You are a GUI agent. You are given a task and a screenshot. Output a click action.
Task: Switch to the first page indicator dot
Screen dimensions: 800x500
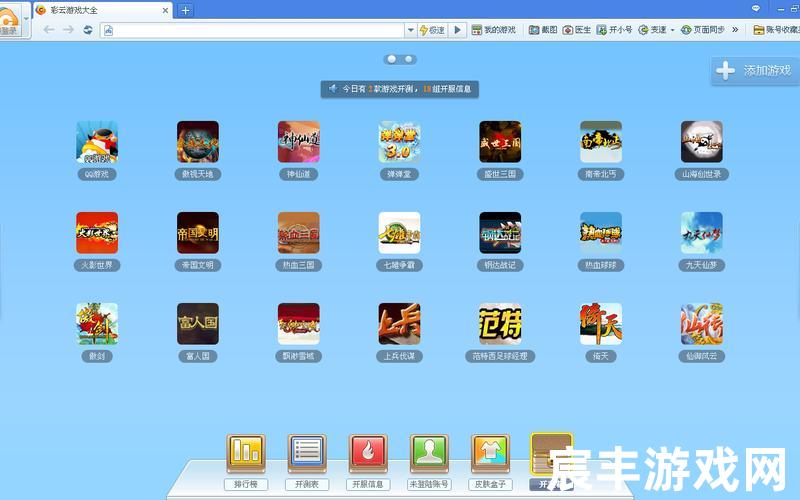coord(392,59)
